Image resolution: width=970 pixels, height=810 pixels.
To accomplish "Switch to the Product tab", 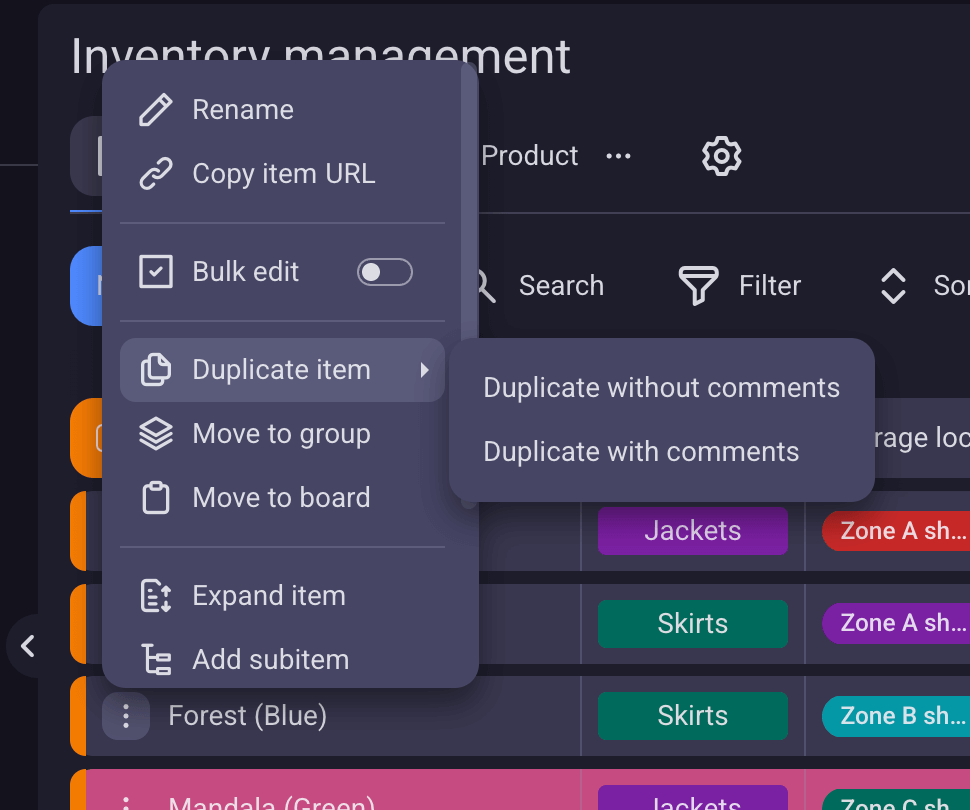I will pyautogui.click(x=529, y=156).
